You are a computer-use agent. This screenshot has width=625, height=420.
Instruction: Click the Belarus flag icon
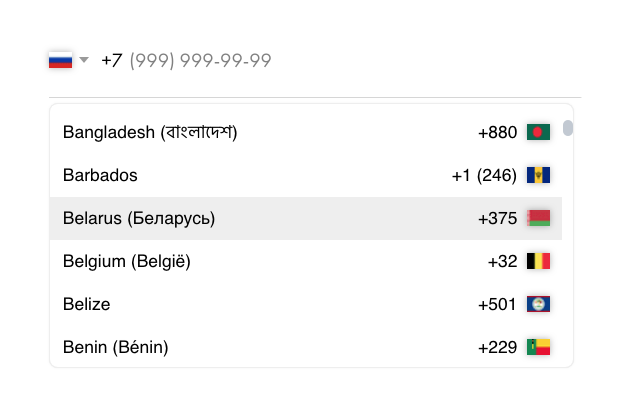[x=538, y=218]
